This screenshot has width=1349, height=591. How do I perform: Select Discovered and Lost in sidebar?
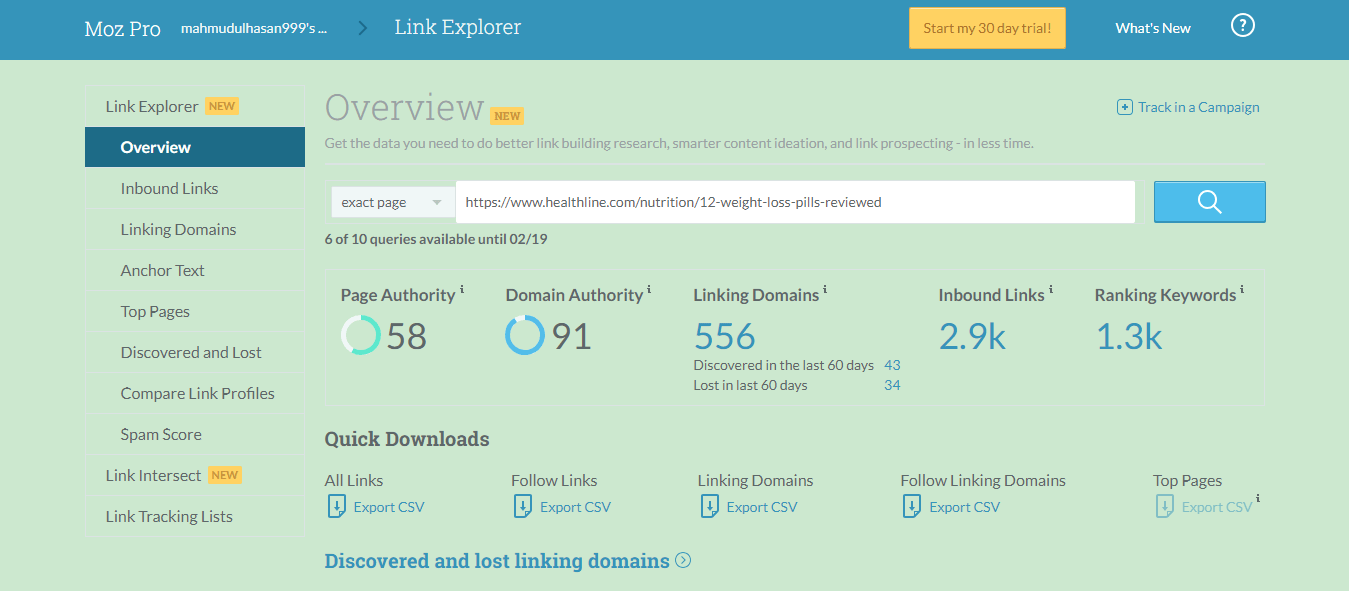[x=195, y=352]
